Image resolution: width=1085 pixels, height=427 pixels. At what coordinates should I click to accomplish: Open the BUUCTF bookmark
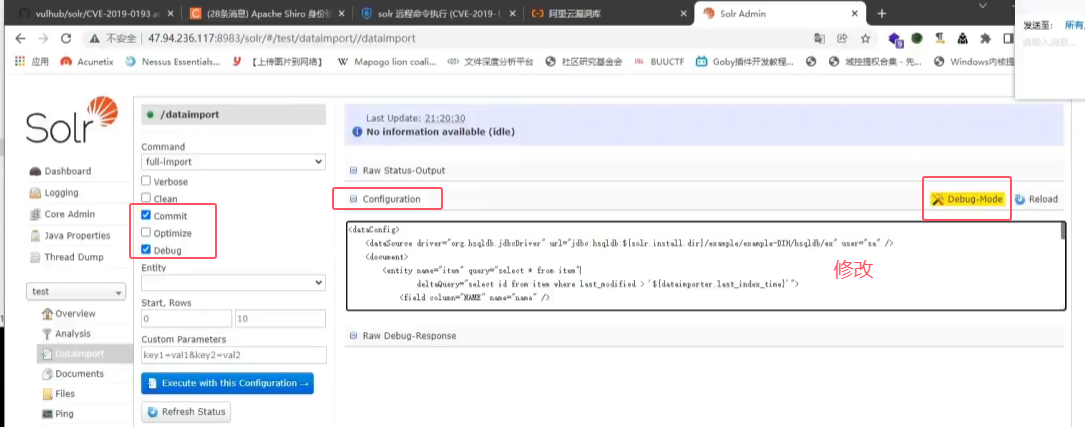tap(660, 62)
